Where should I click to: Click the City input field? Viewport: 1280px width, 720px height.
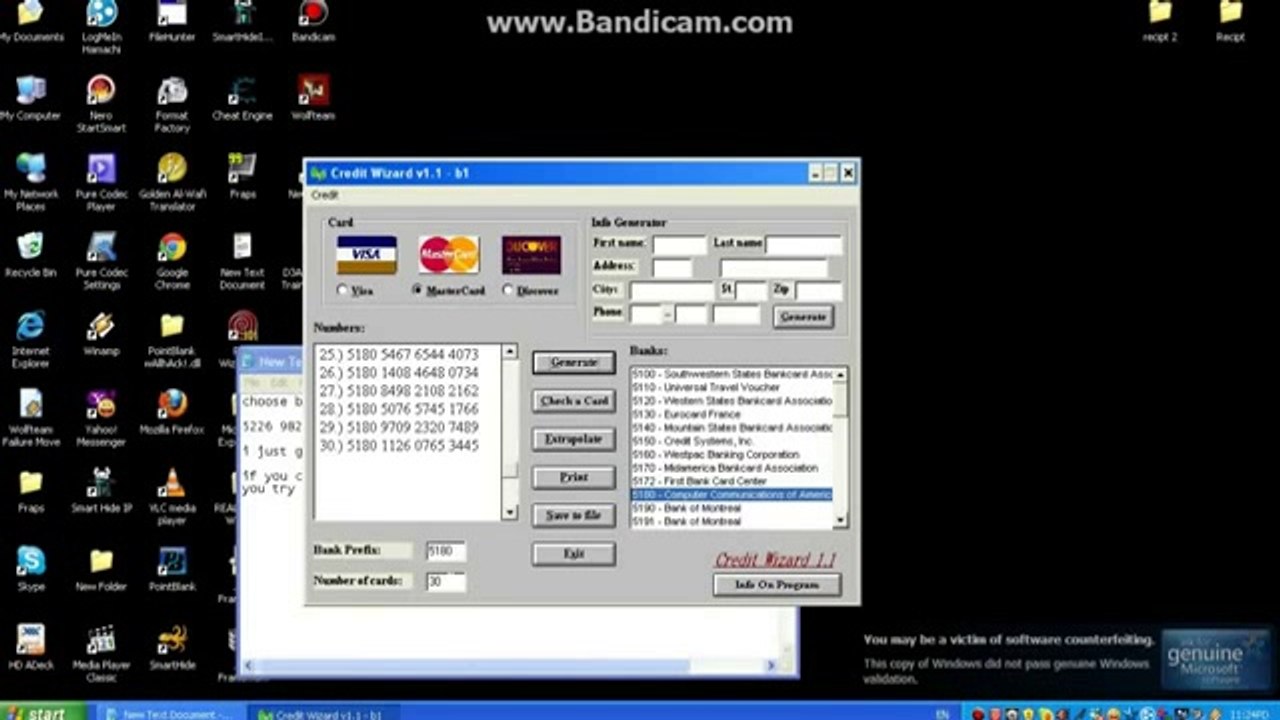[x=671, y=291]
